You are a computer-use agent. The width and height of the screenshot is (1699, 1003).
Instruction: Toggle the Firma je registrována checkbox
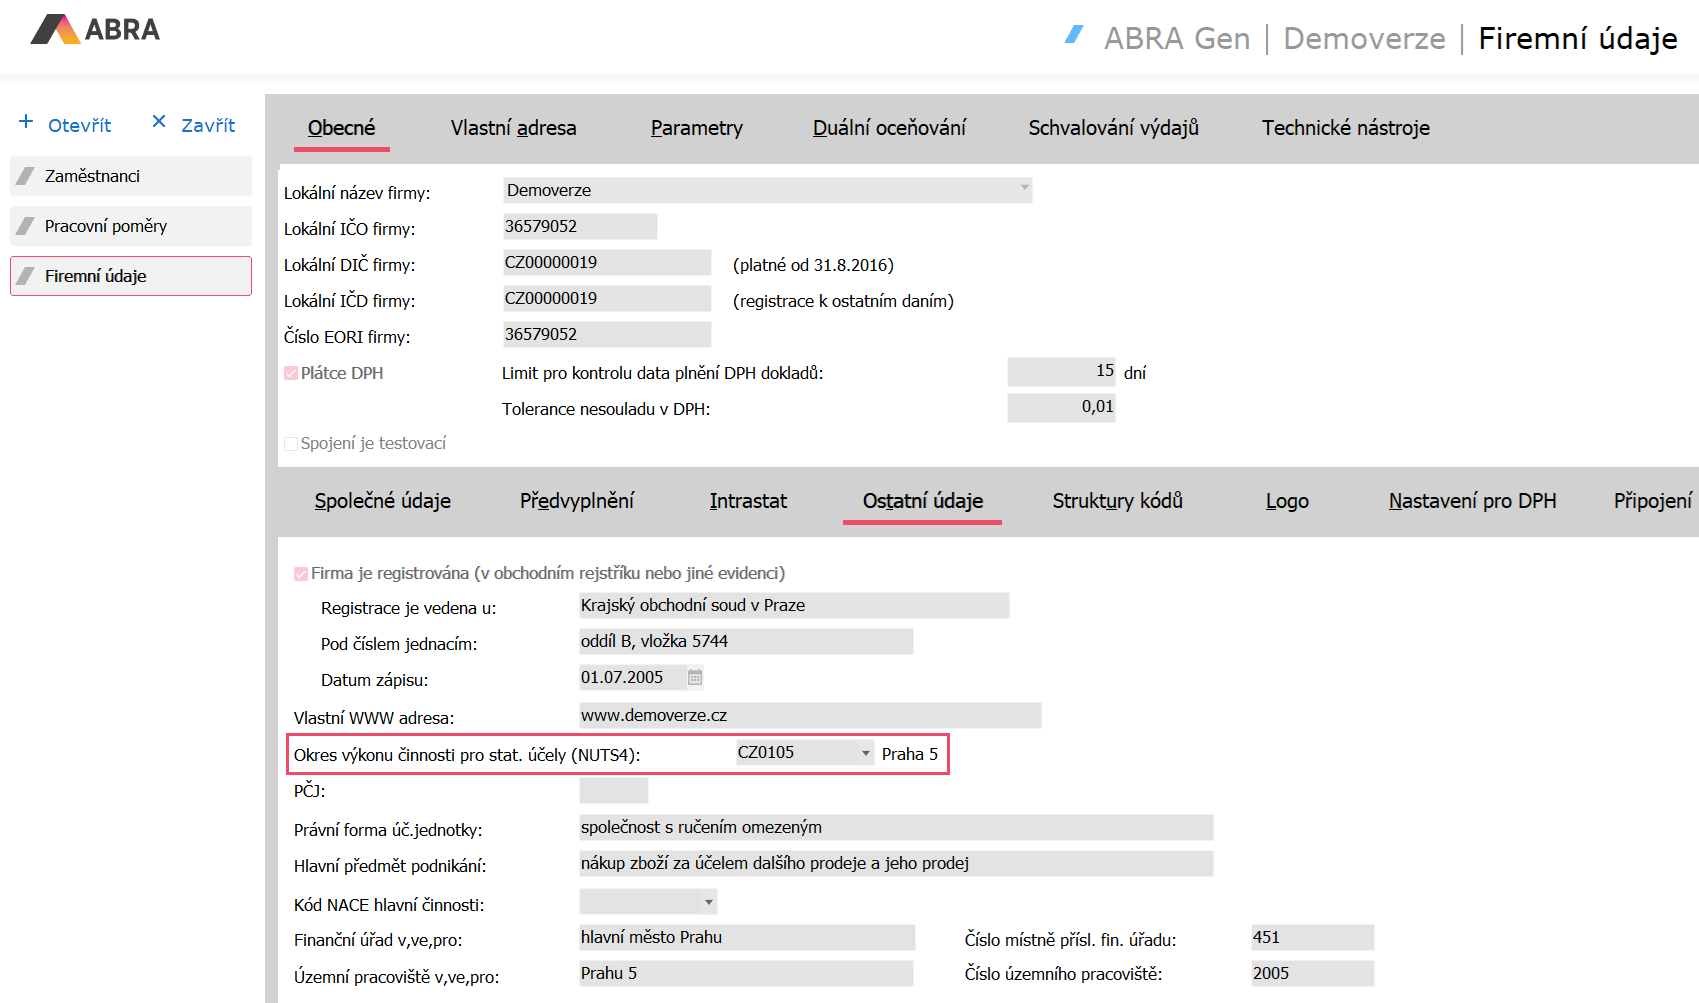[x=301, y=574]
